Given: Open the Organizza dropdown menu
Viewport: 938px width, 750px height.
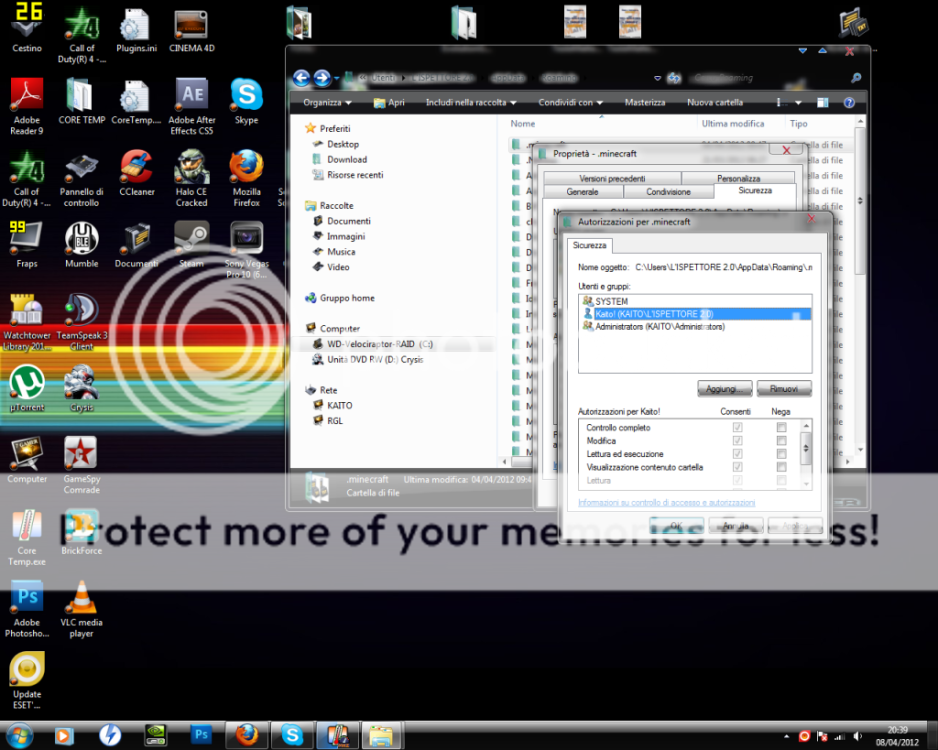Looking at the screenshot, I should pyautogui.click(x=325, y=102).
